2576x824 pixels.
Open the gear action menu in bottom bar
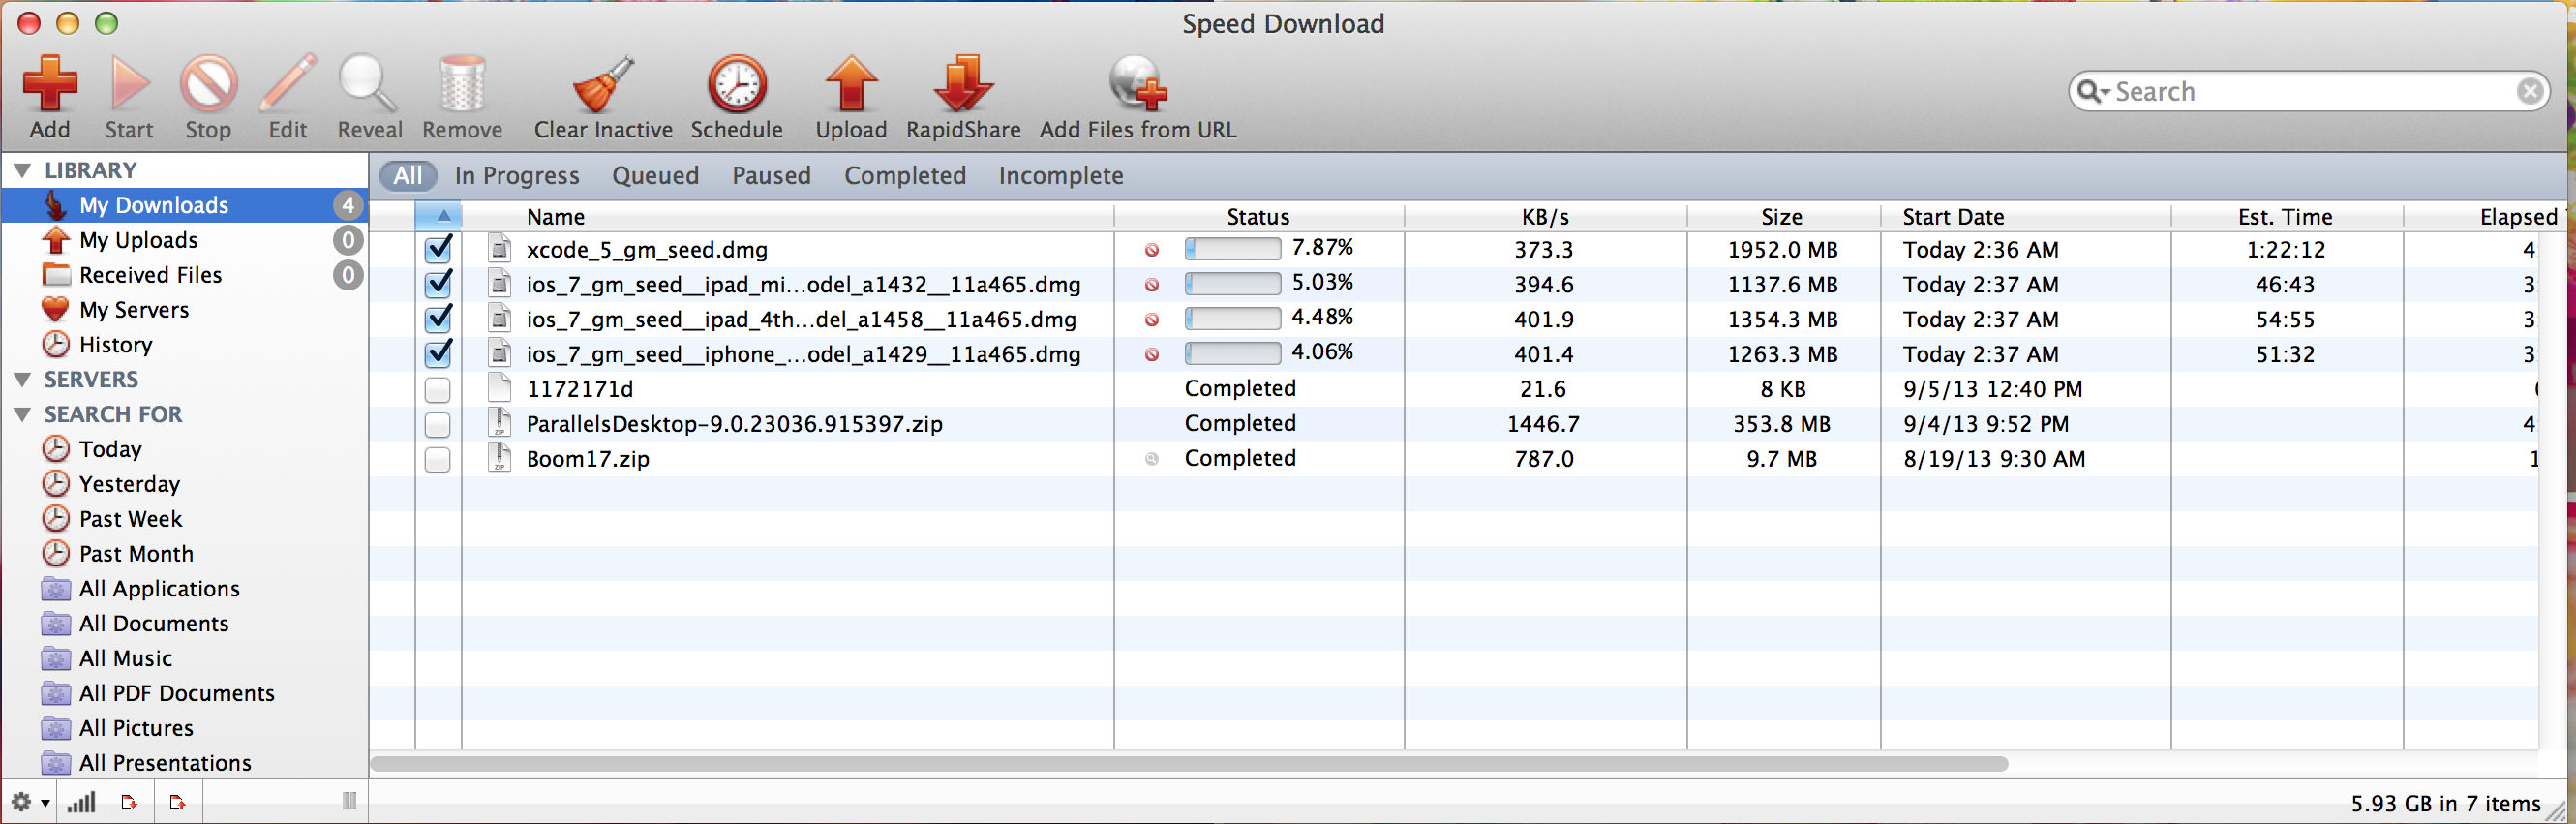[28, 802]
